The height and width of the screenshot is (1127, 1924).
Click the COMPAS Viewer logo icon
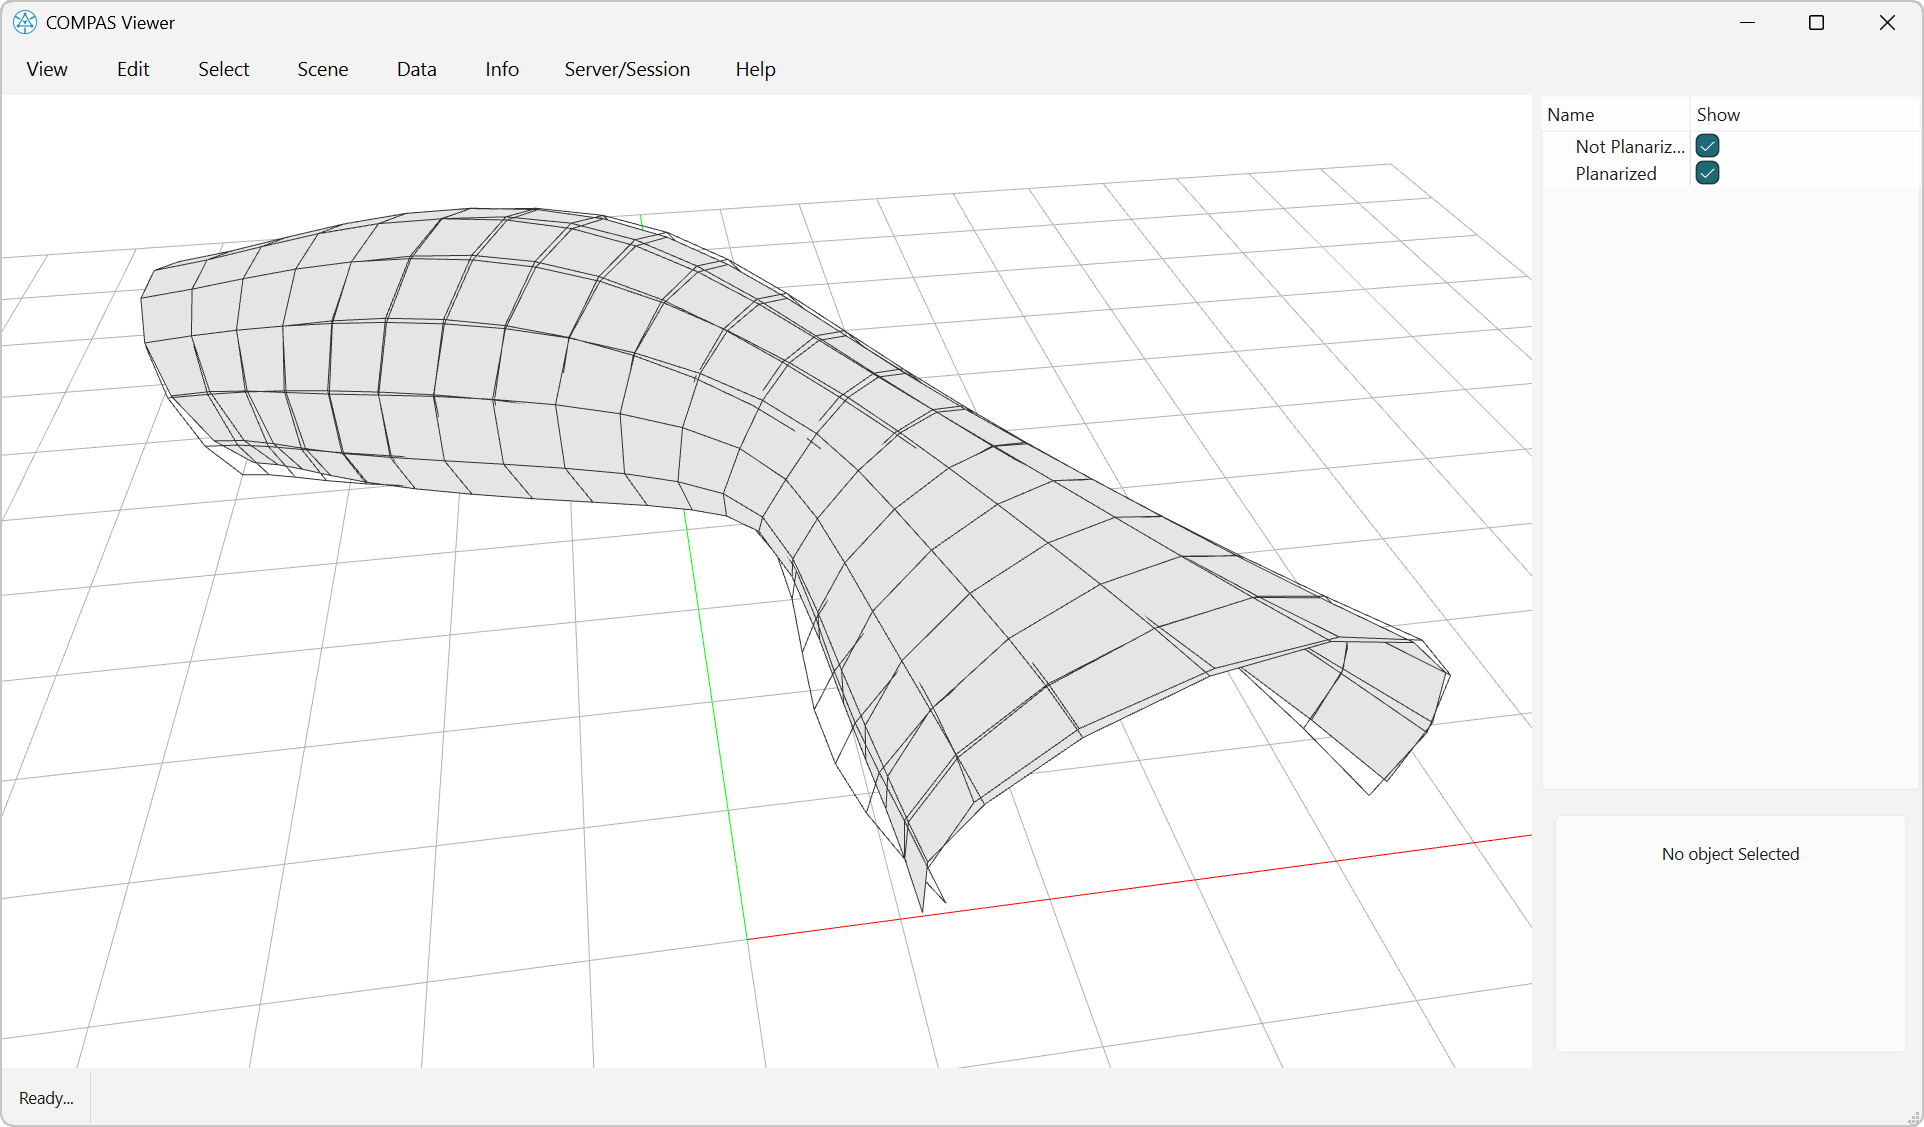click(x=24, y=22)
